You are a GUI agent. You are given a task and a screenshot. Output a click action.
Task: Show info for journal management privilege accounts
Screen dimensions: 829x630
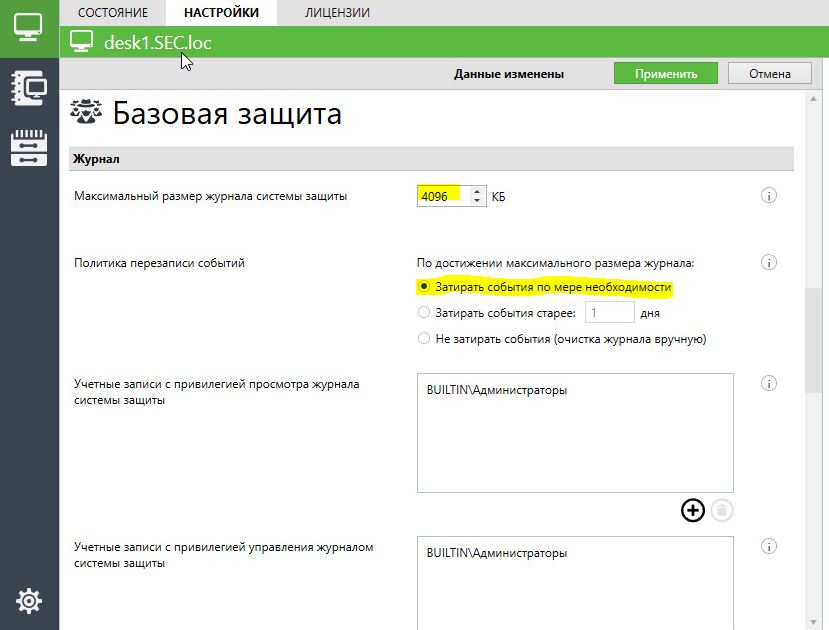point(769,546)
